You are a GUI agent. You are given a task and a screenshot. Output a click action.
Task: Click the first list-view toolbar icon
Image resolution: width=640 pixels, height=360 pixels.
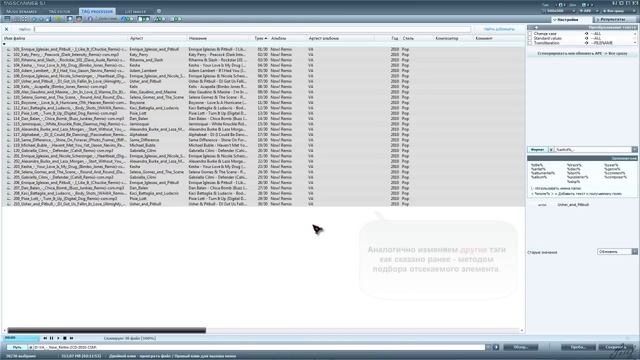click(7, 19)
